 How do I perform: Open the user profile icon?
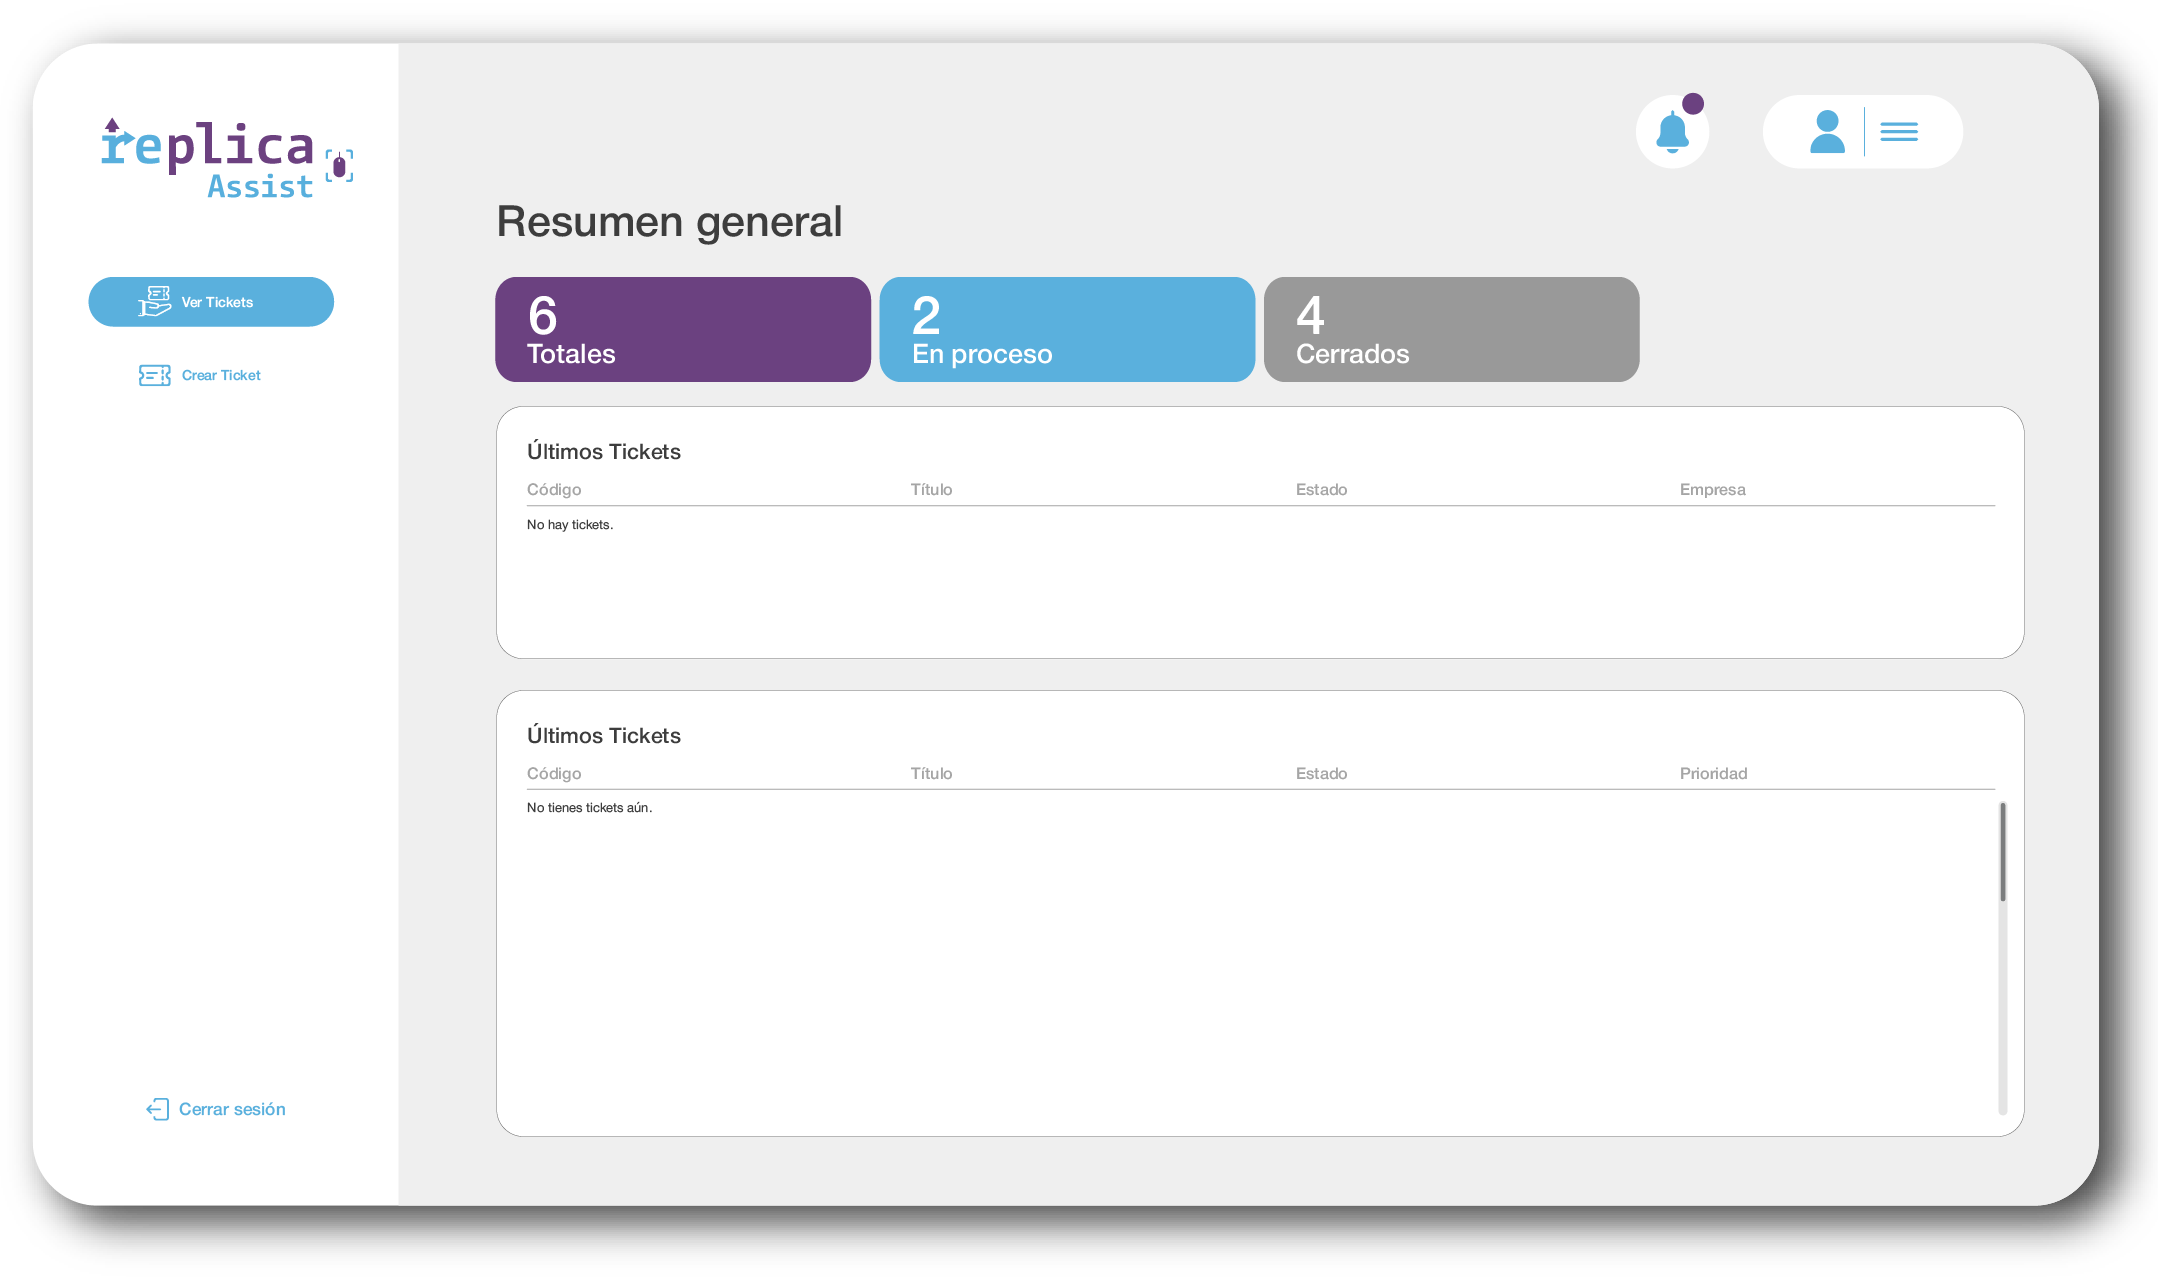(x=1827, y=132)
